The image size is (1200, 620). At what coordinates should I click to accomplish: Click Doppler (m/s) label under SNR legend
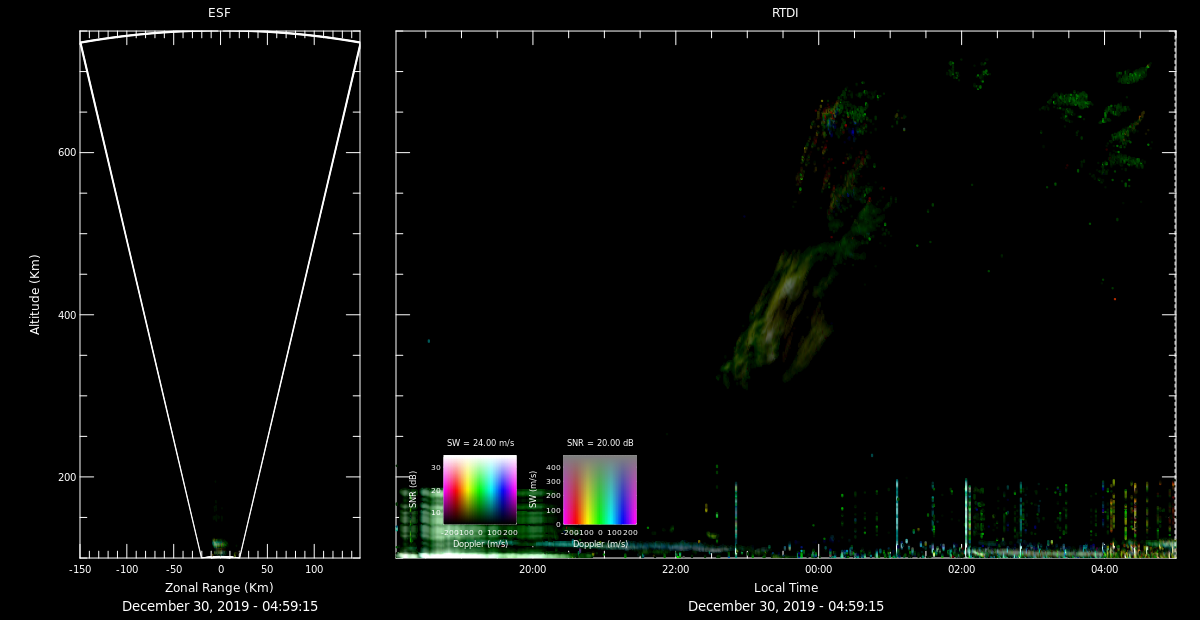click(x=480, y=544)
